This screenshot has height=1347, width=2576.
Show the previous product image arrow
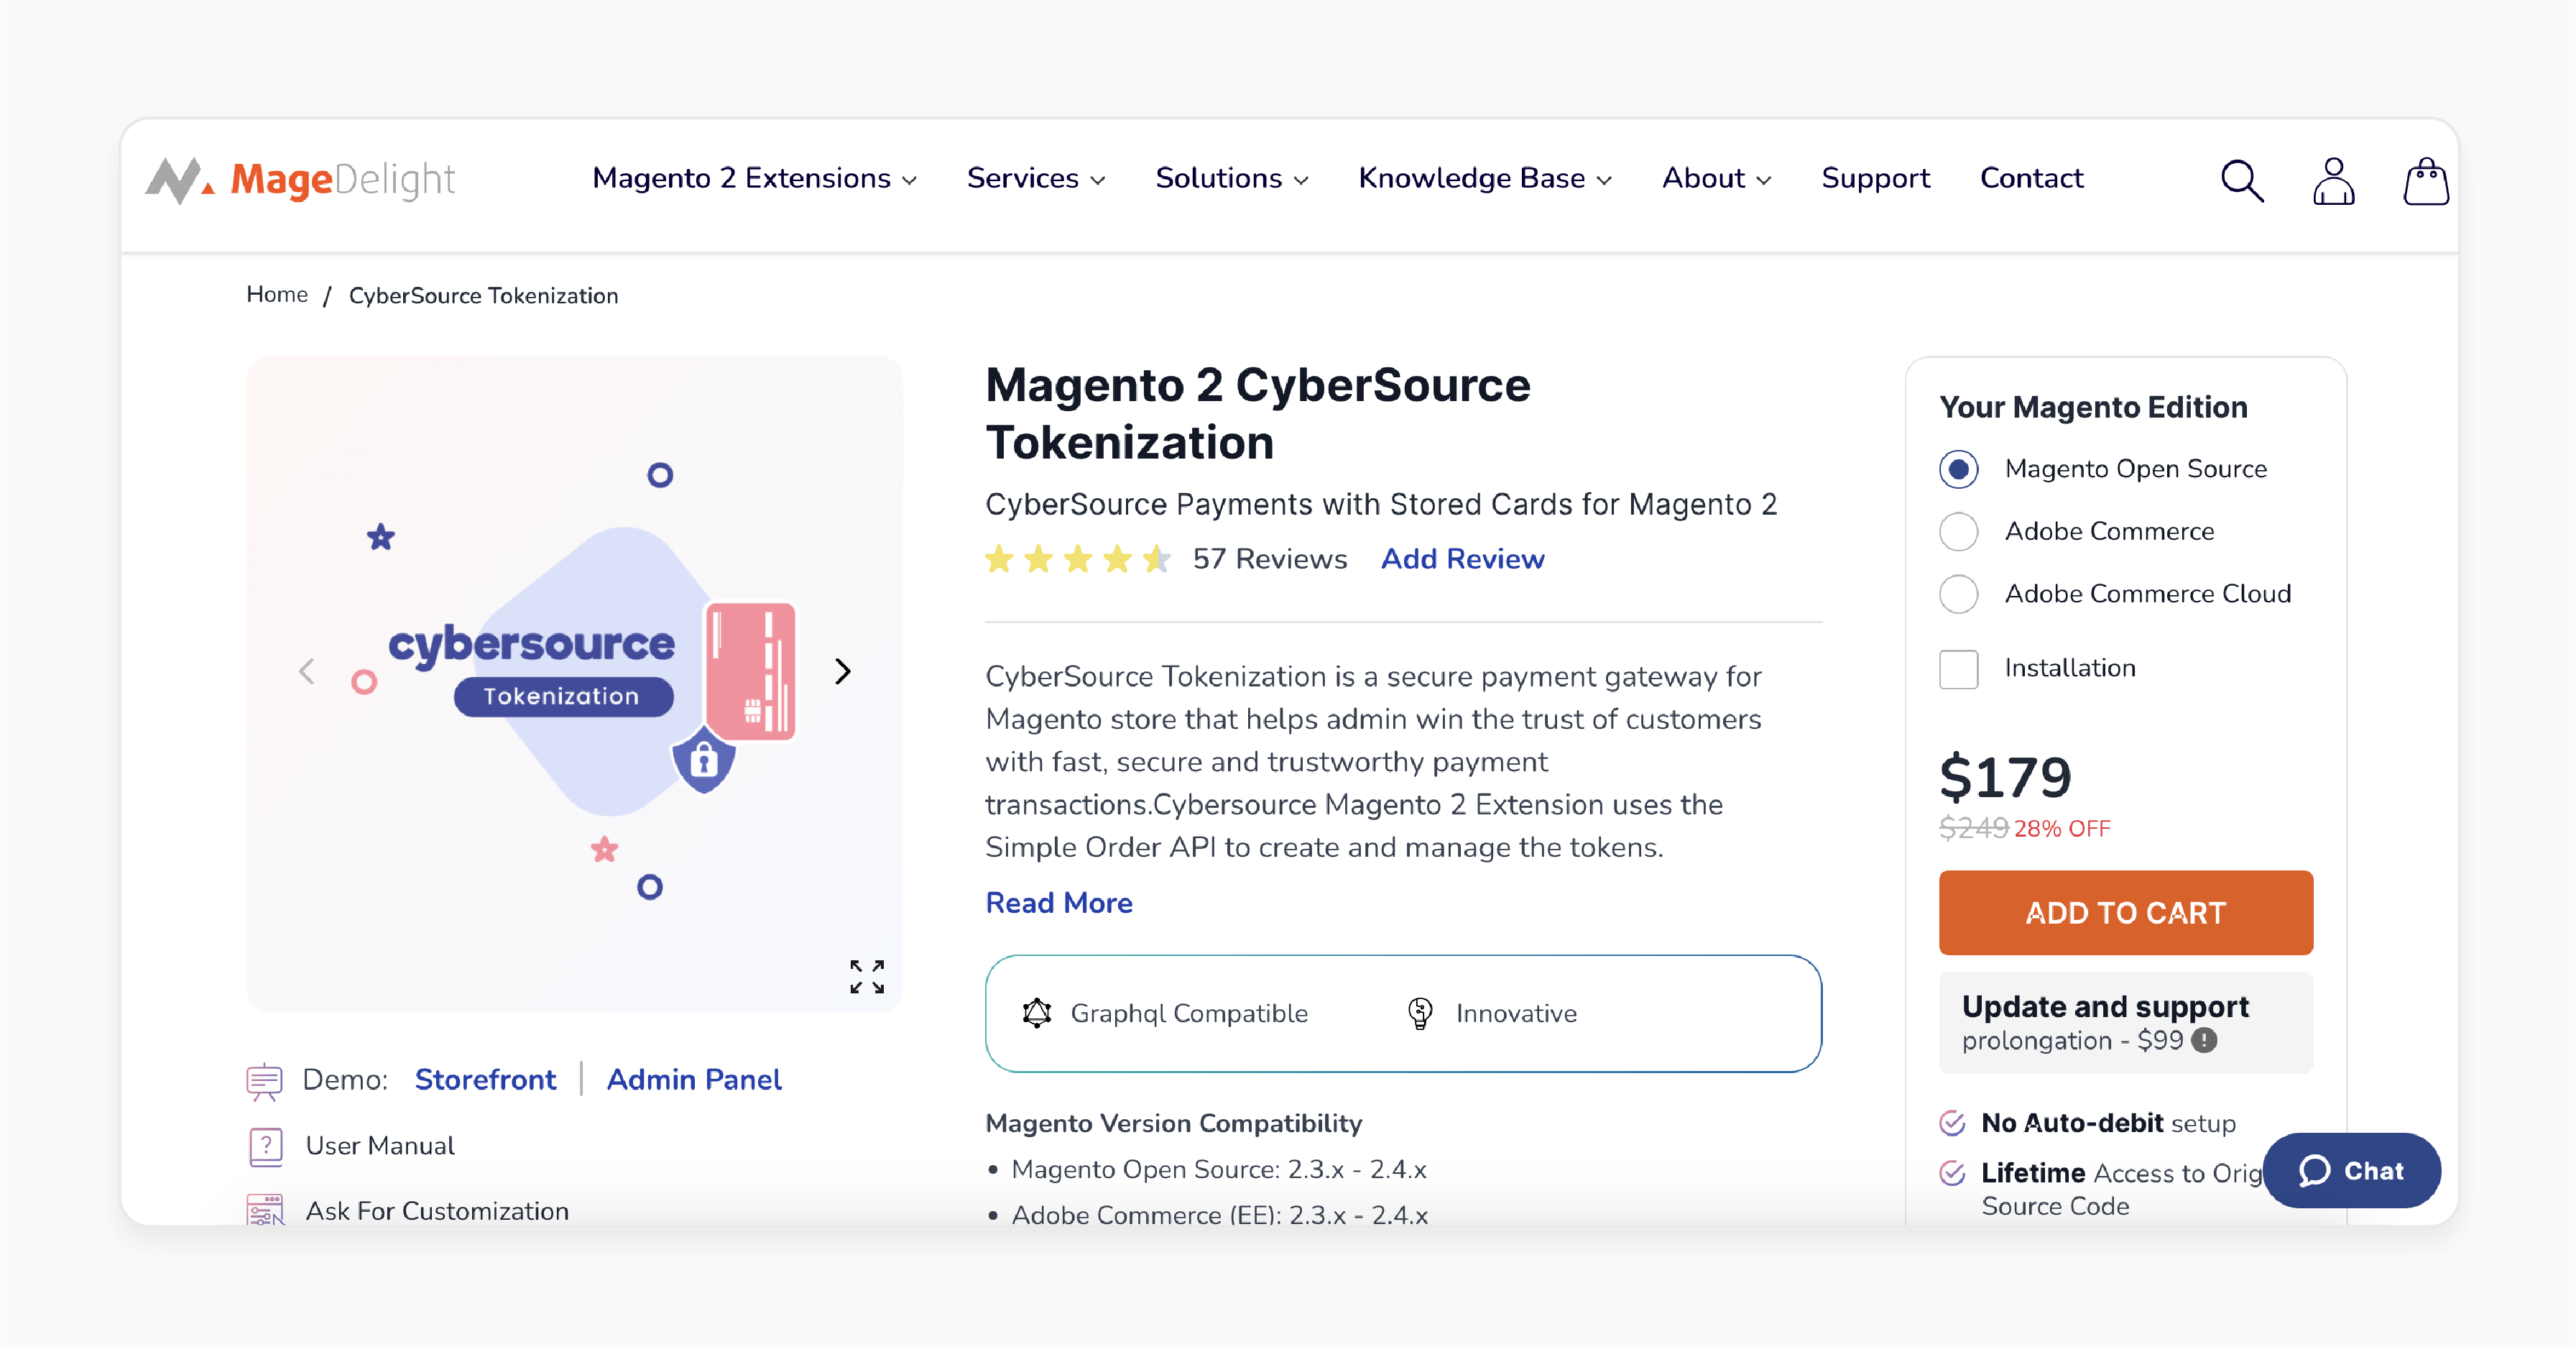tap(307, 671)
